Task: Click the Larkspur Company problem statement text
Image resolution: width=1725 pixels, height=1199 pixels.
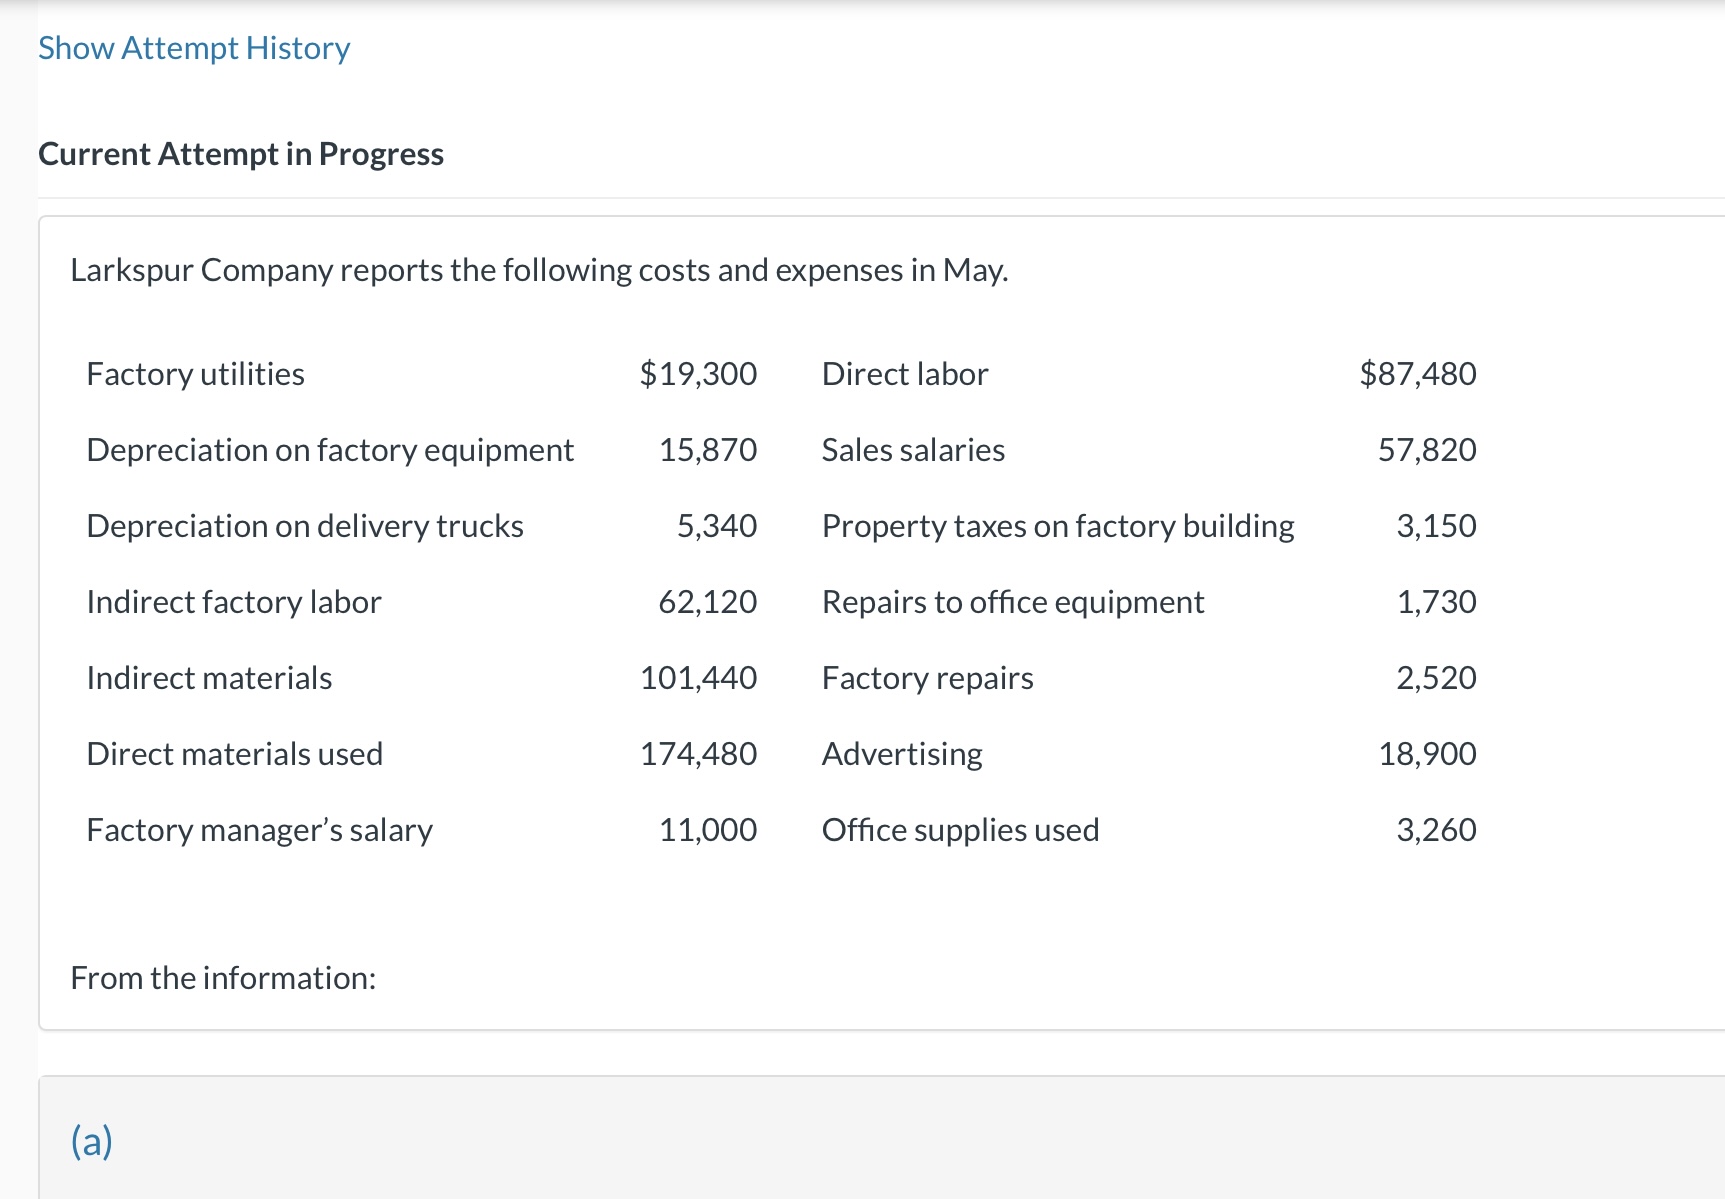Action: (x=539, y=270)
